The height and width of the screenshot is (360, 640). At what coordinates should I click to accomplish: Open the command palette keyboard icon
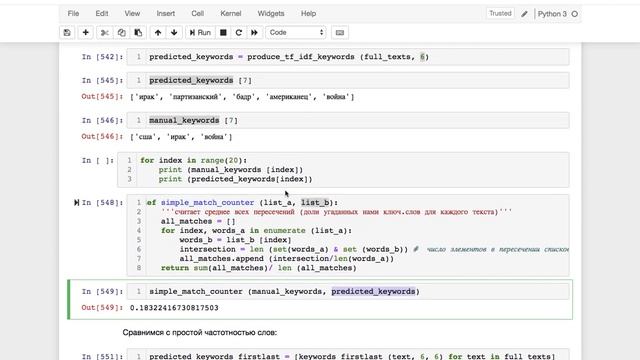340,33
